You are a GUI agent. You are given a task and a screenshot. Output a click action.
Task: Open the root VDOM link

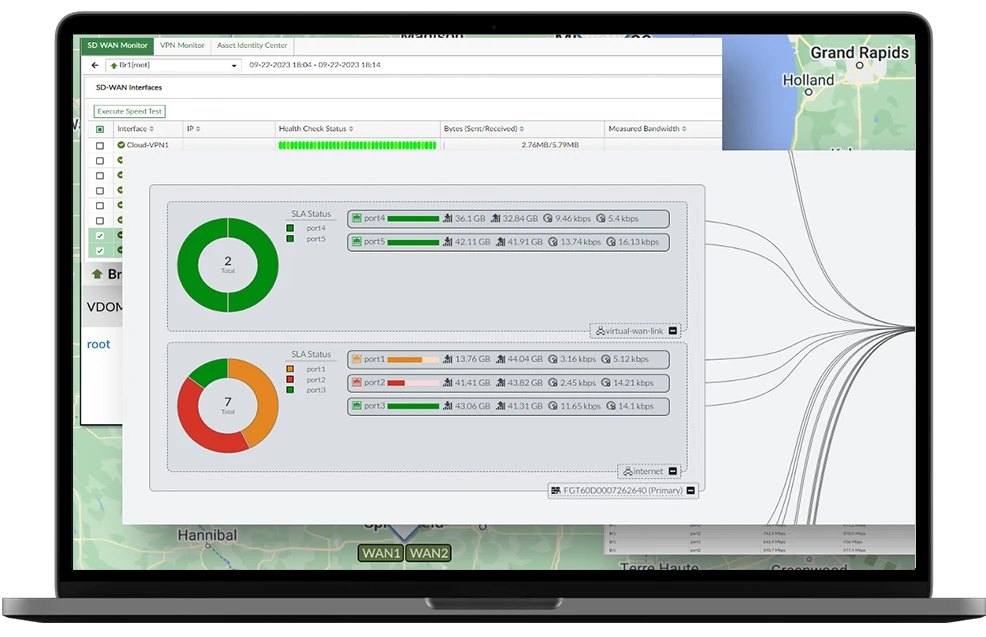tap(99, 344)
